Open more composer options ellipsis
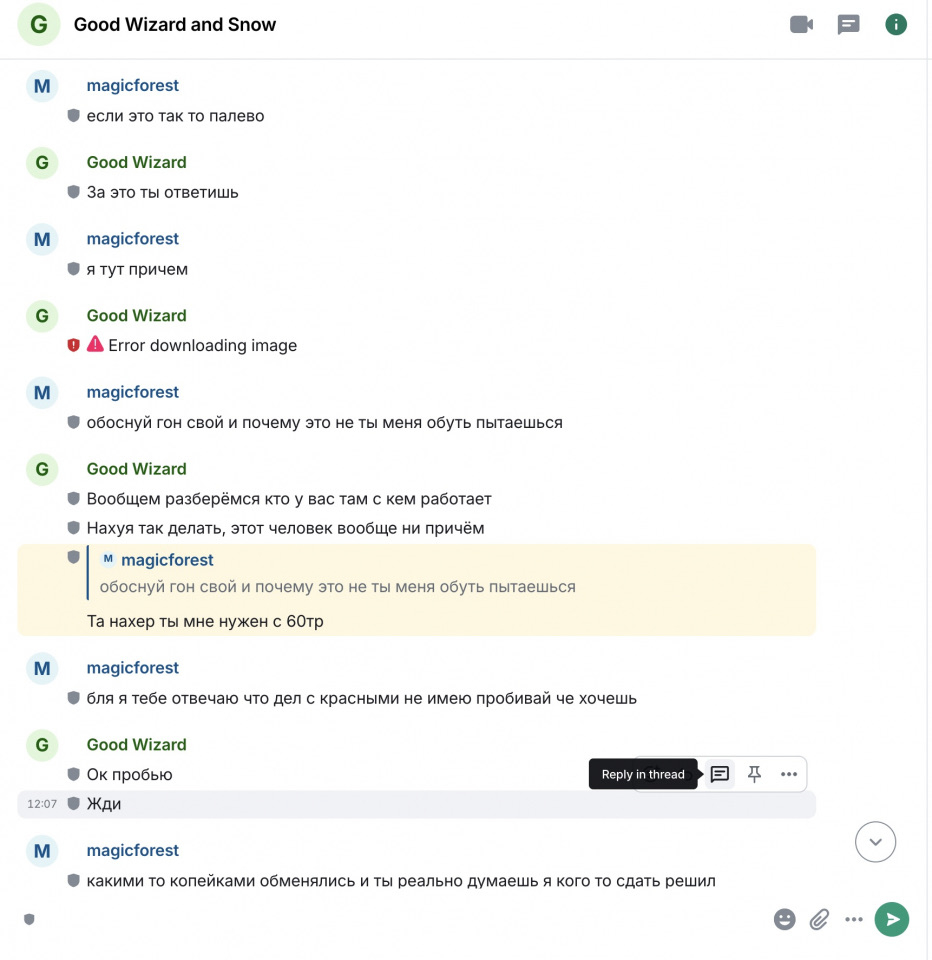932x960 pixels. coord(854,919)
